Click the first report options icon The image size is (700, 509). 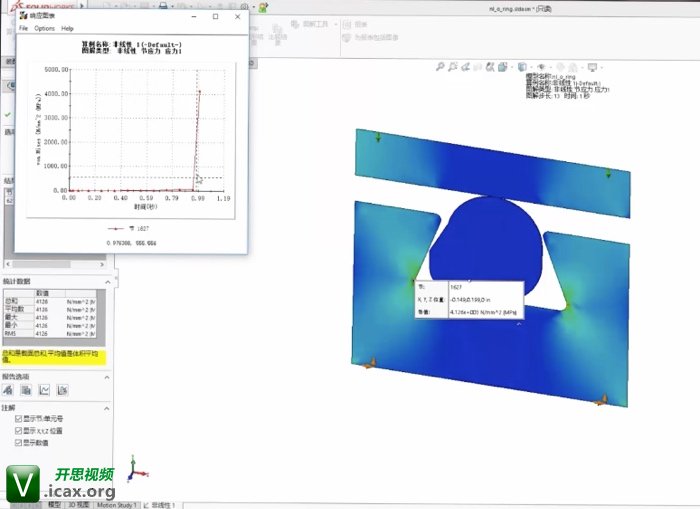tap(8, 389)
